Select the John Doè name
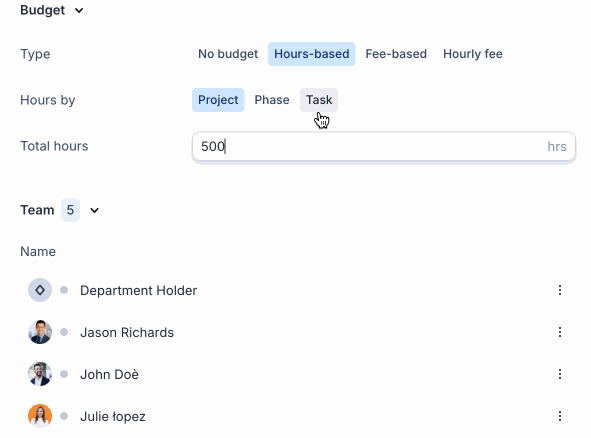 tap(109, 374)
